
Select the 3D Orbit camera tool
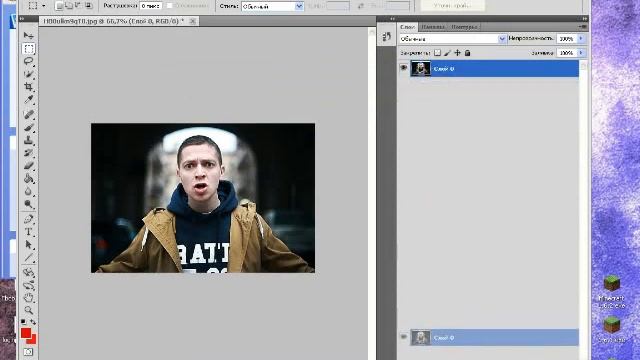[28, 285]
